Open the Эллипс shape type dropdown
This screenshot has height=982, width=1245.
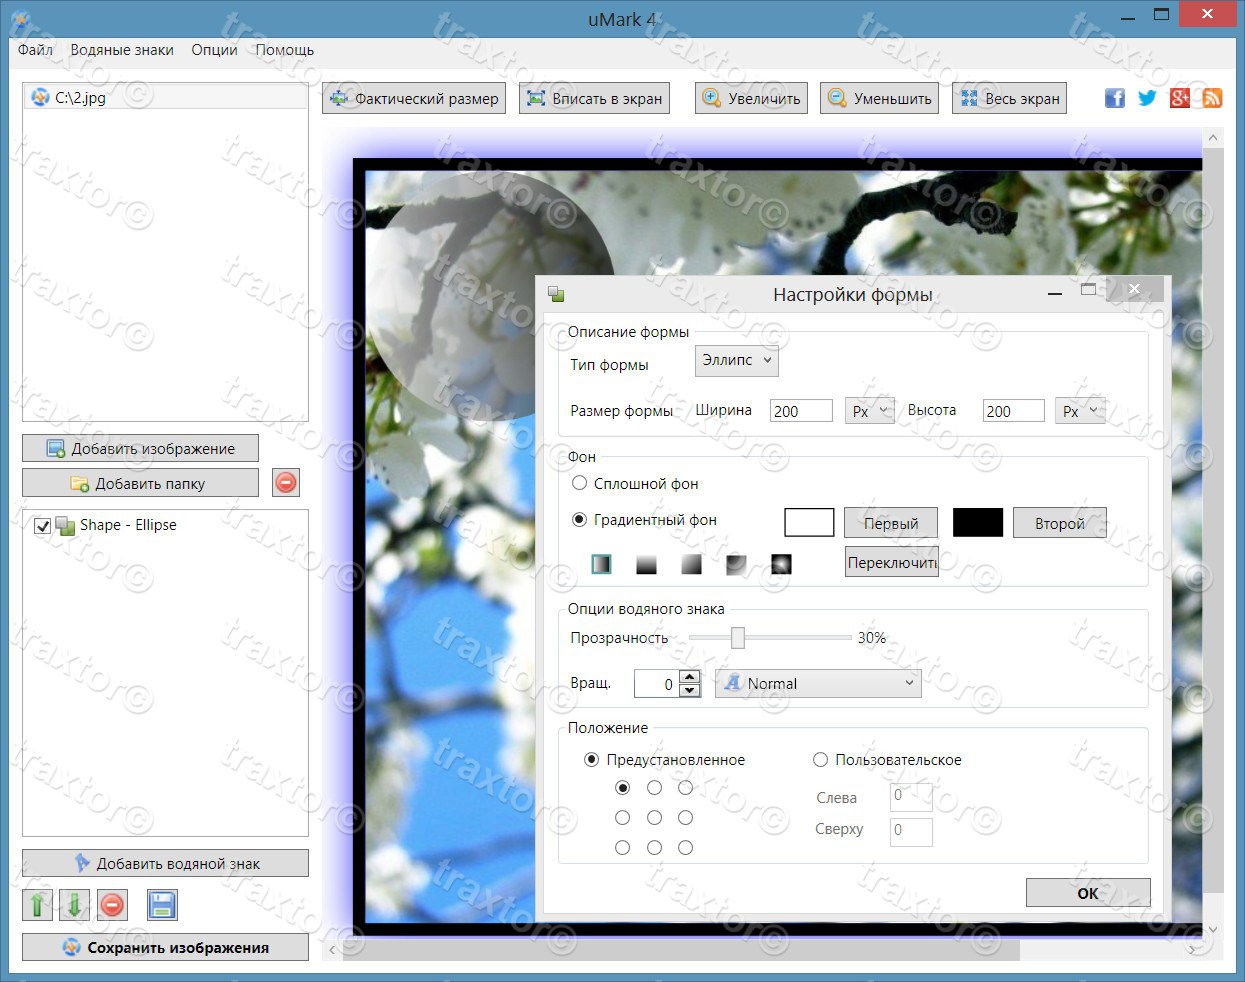click(736, 360)
